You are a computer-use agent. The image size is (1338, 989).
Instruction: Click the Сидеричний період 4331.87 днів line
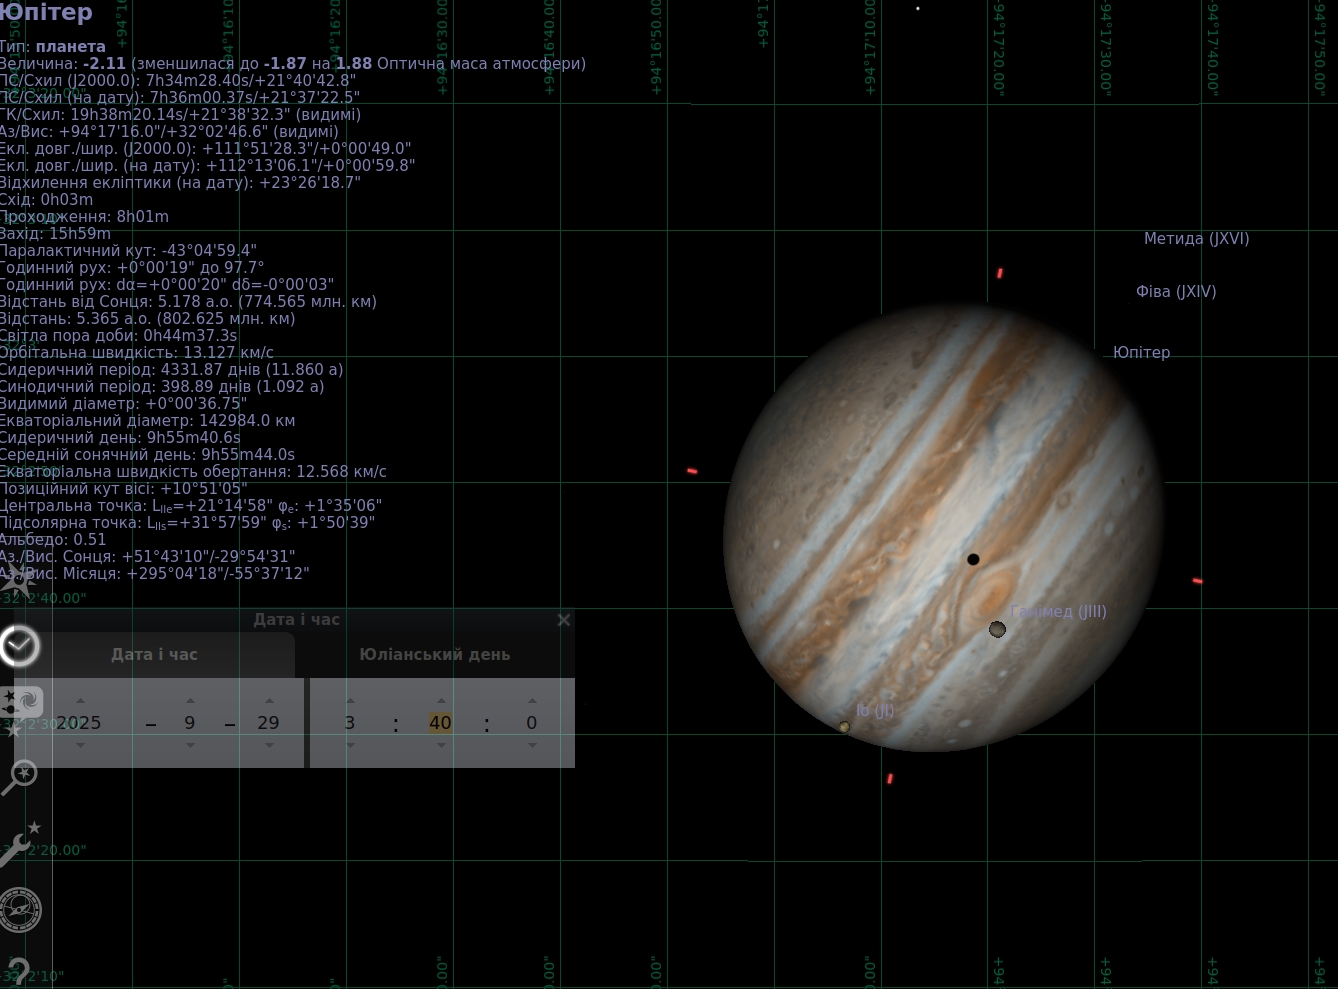click(x=172, y=369)
